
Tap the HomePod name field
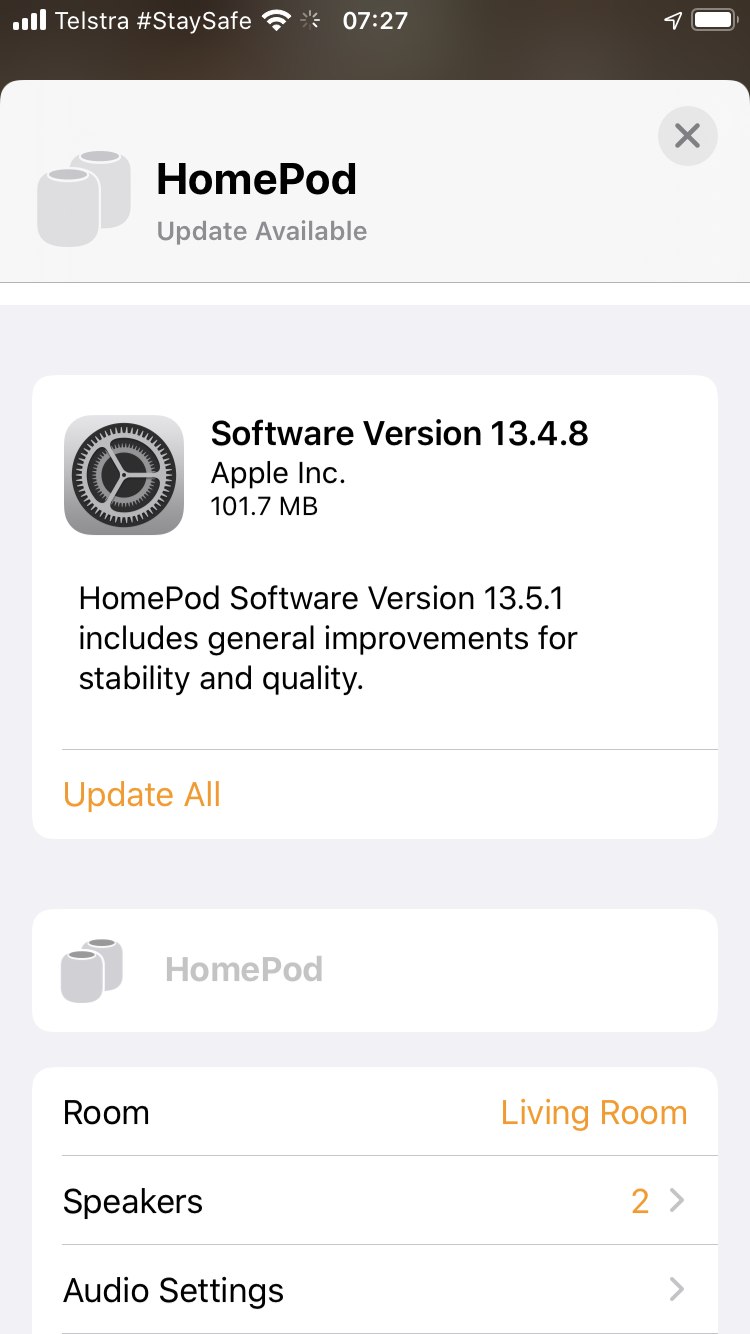click(x=375, y=970)
